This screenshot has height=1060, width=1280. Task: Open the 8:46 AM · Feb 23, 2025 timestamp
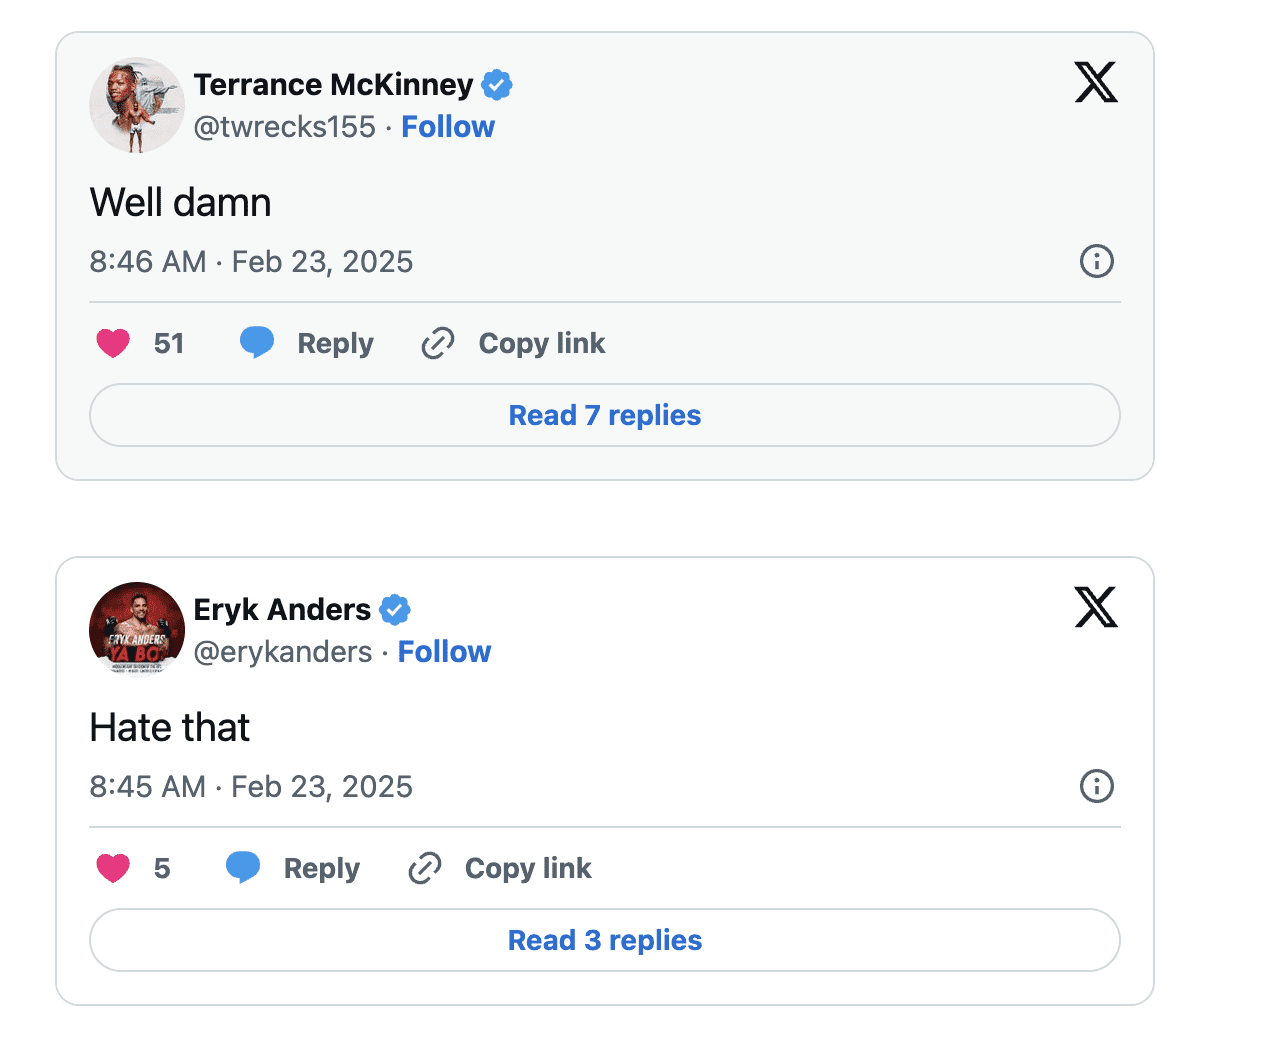(251, 262)
